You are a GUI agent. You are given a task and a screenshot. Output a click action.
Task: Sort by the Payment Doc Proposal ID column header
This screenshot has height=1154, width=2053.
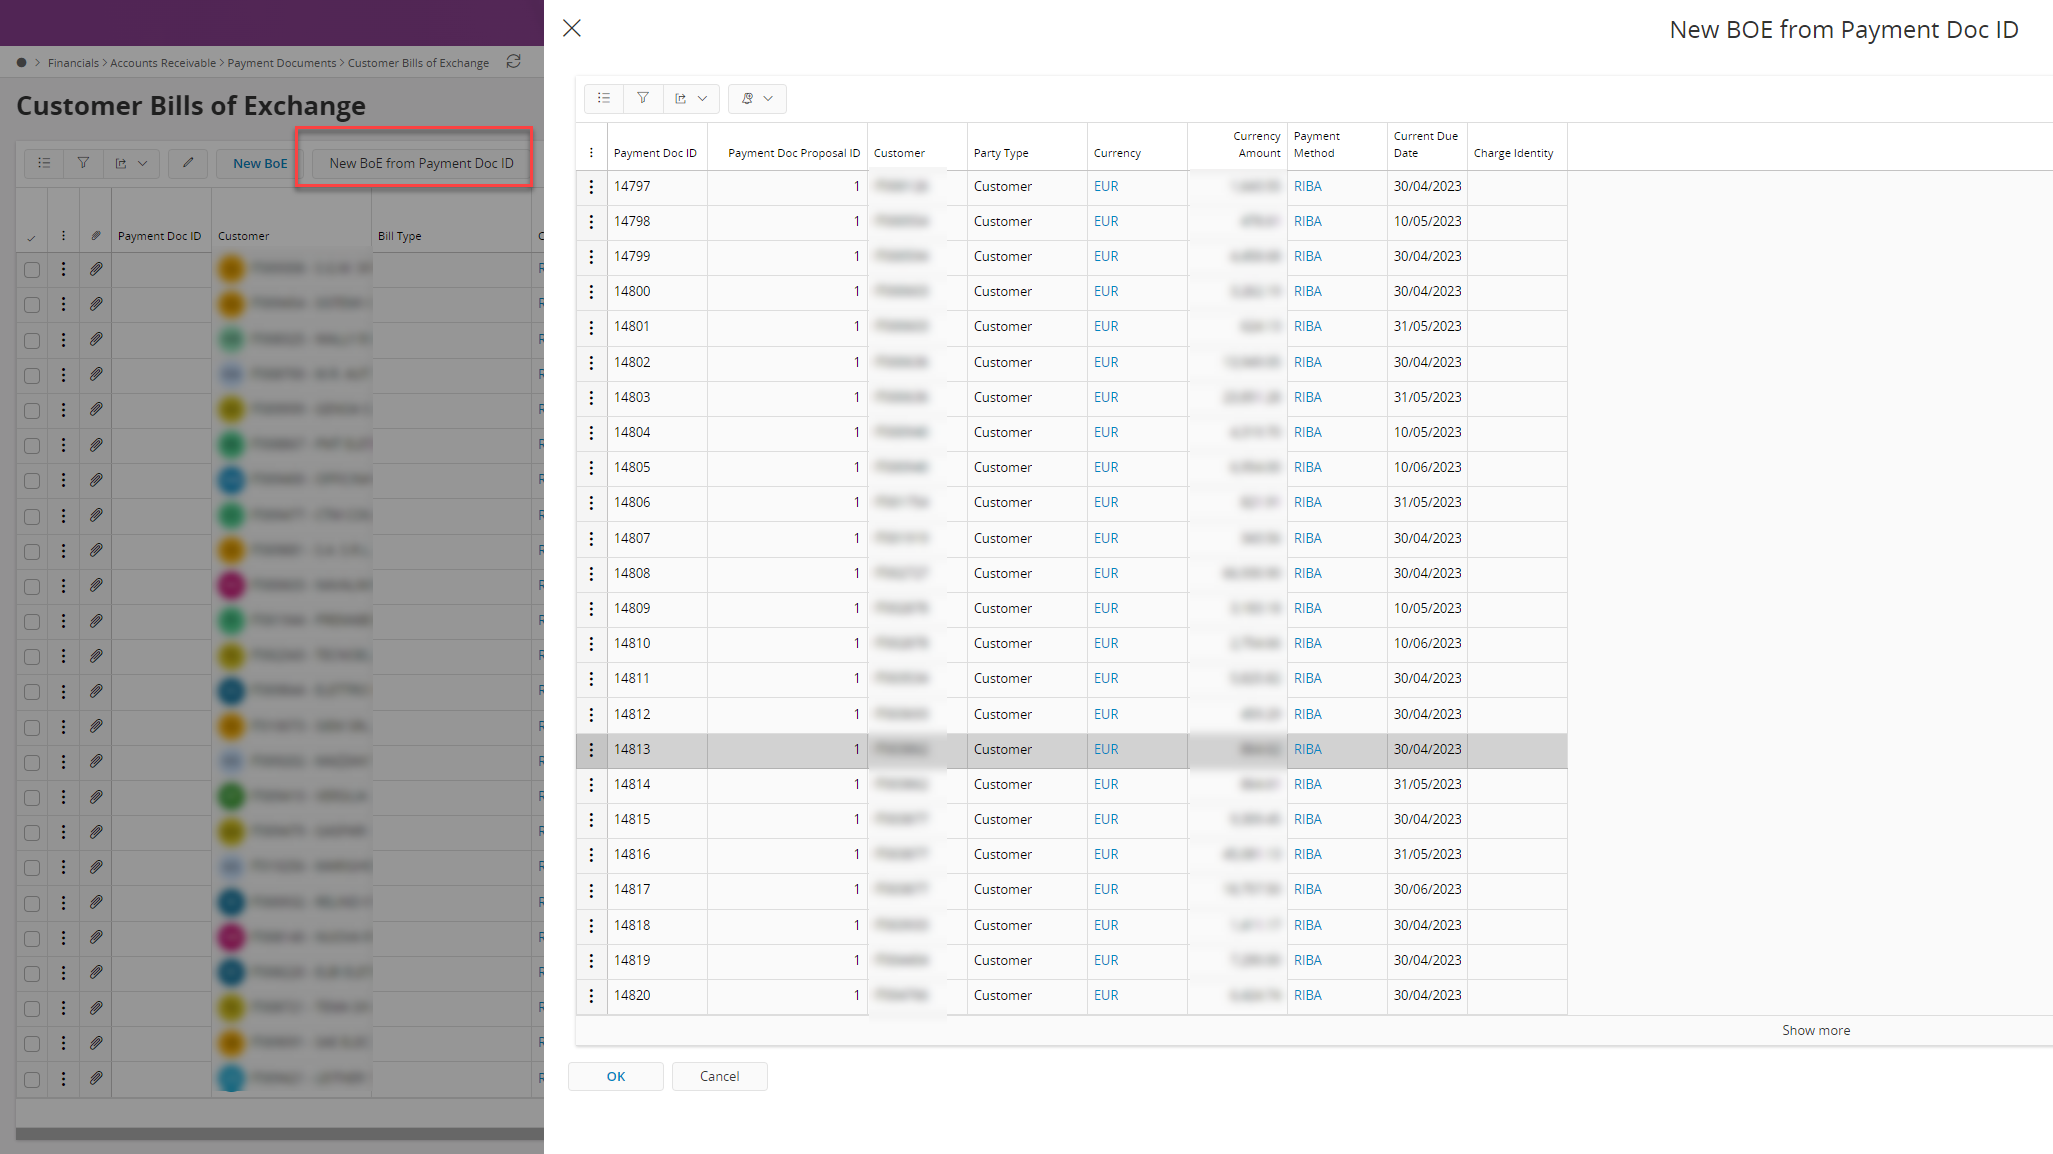click(794, 153)
